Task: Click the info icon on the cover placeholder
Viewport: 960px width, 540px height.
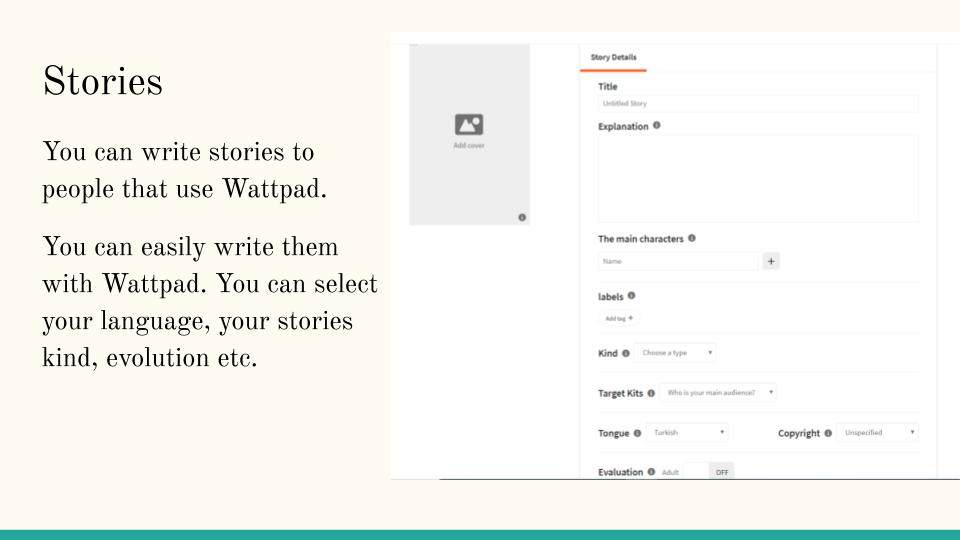Action: [522, 217]
